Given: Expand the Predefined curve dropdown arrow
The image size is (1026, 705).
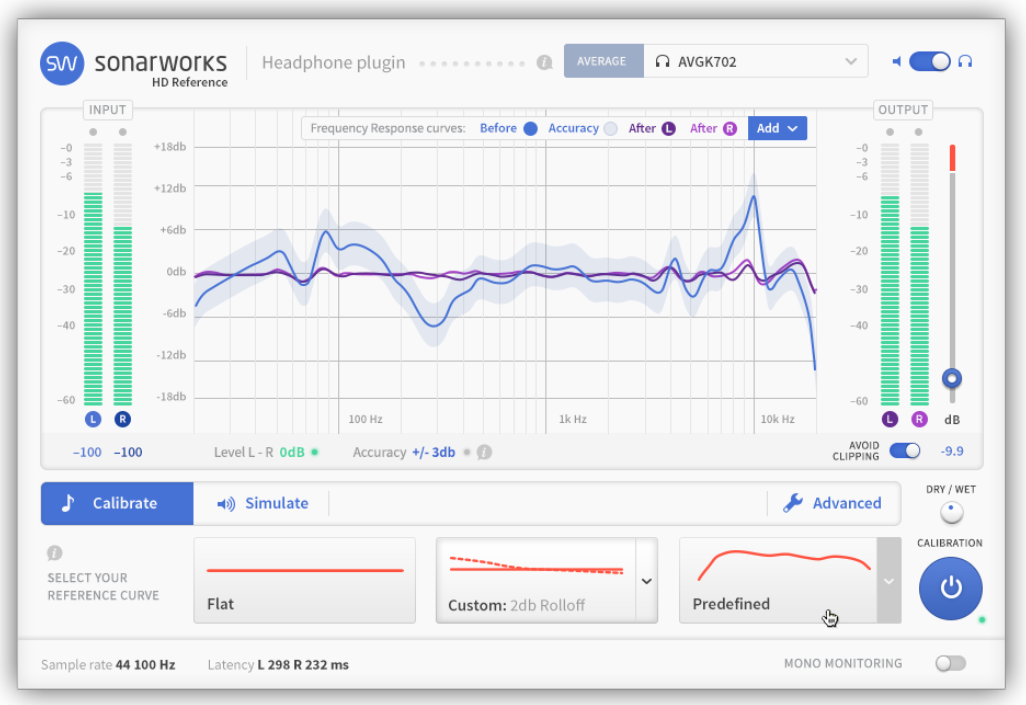Looking at the screenshot, I should pos(889,581).
